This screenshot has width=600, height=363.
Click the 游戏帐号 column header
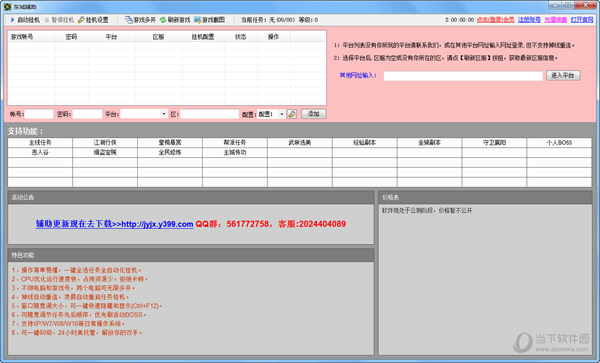31,37
